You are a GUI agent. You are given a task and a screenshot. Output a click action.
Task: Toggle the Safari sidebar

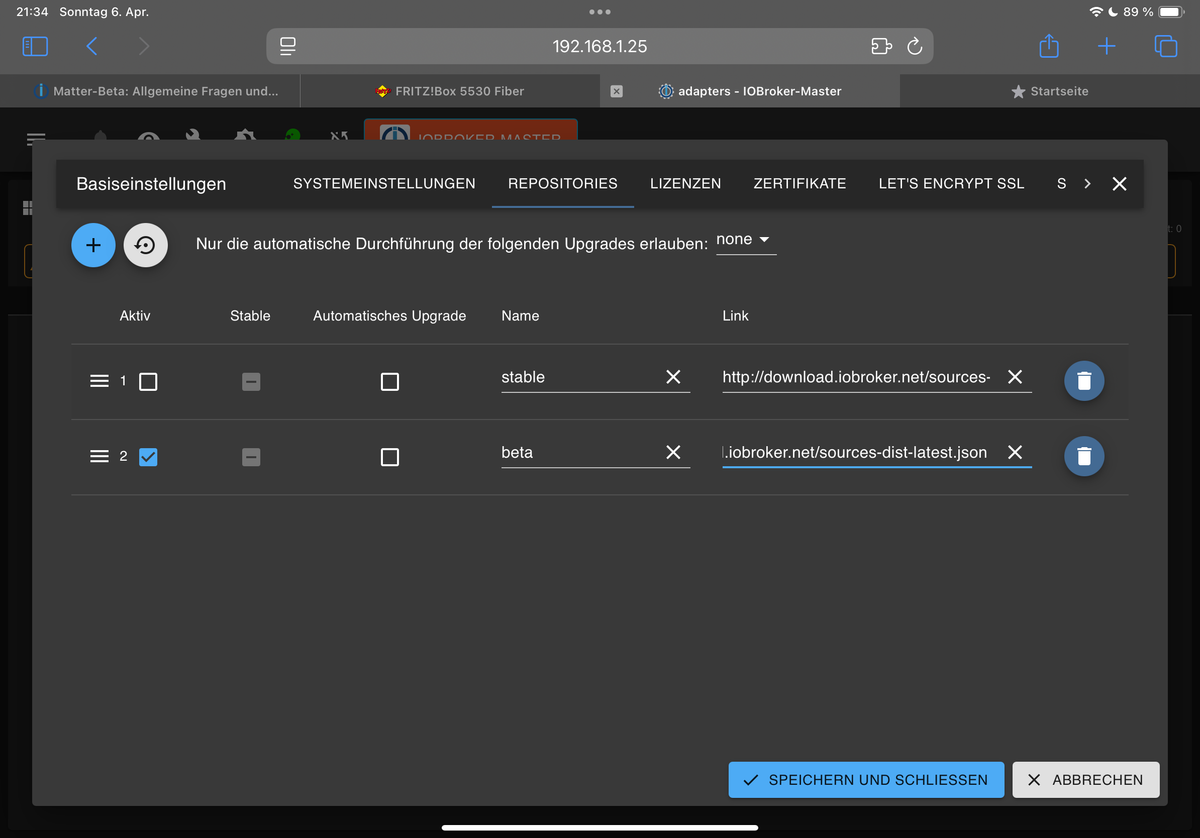(35, 46)
